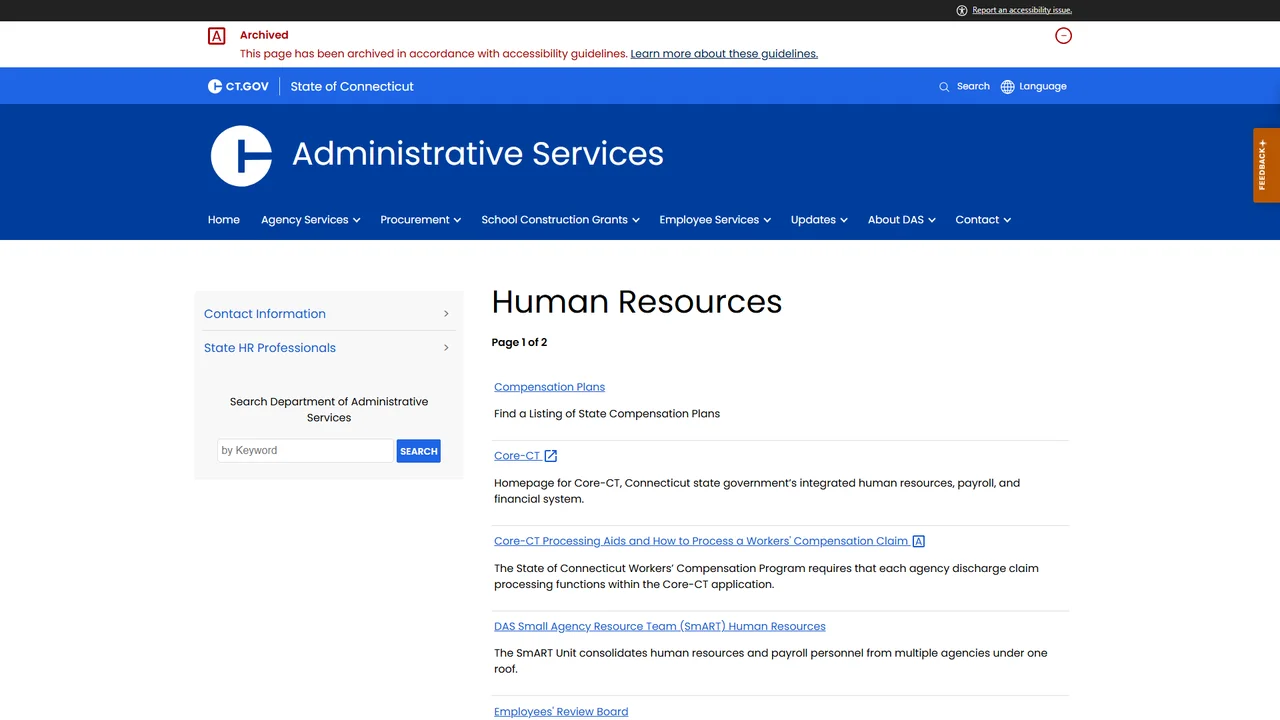Click the 'Page 1 of 2' text

tap(519, 343)
